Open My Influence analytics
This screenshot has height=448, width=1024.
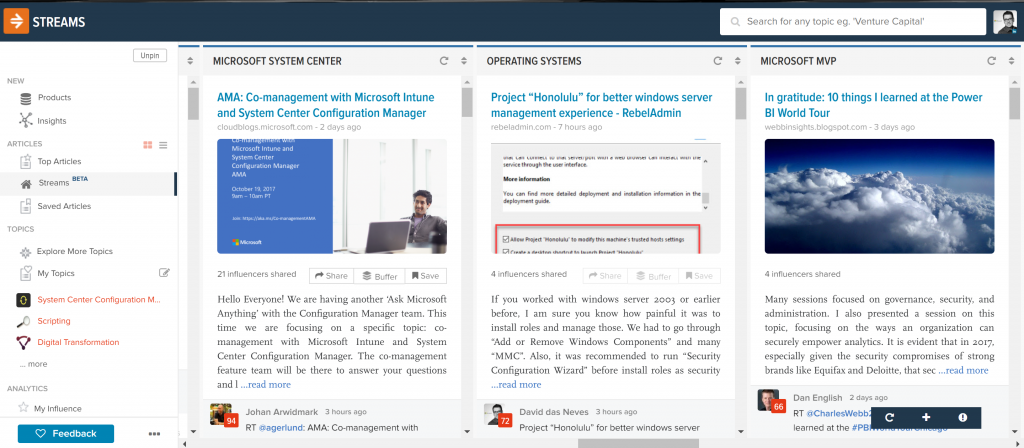(x=57, y=408)
